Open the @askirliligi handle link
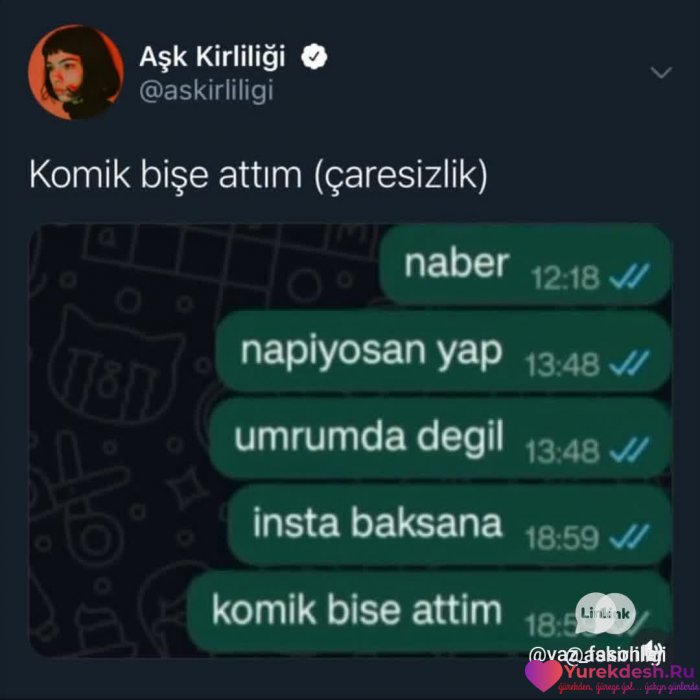Viewport: 700px width, 700px height. pos(206,92)
